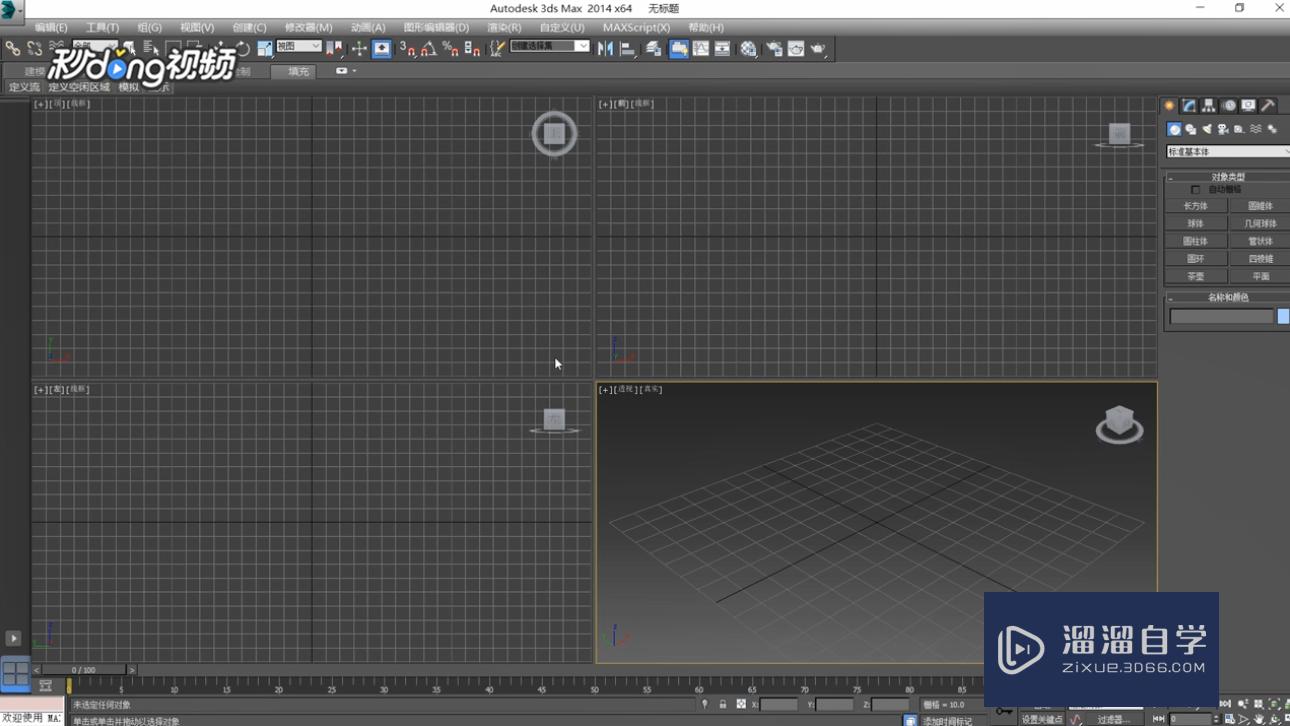Switch to the Modify panel tab
Image resolution: width=1290 pixels, height=726 pixels.
pyautogui.click(x=1189, y=105)
